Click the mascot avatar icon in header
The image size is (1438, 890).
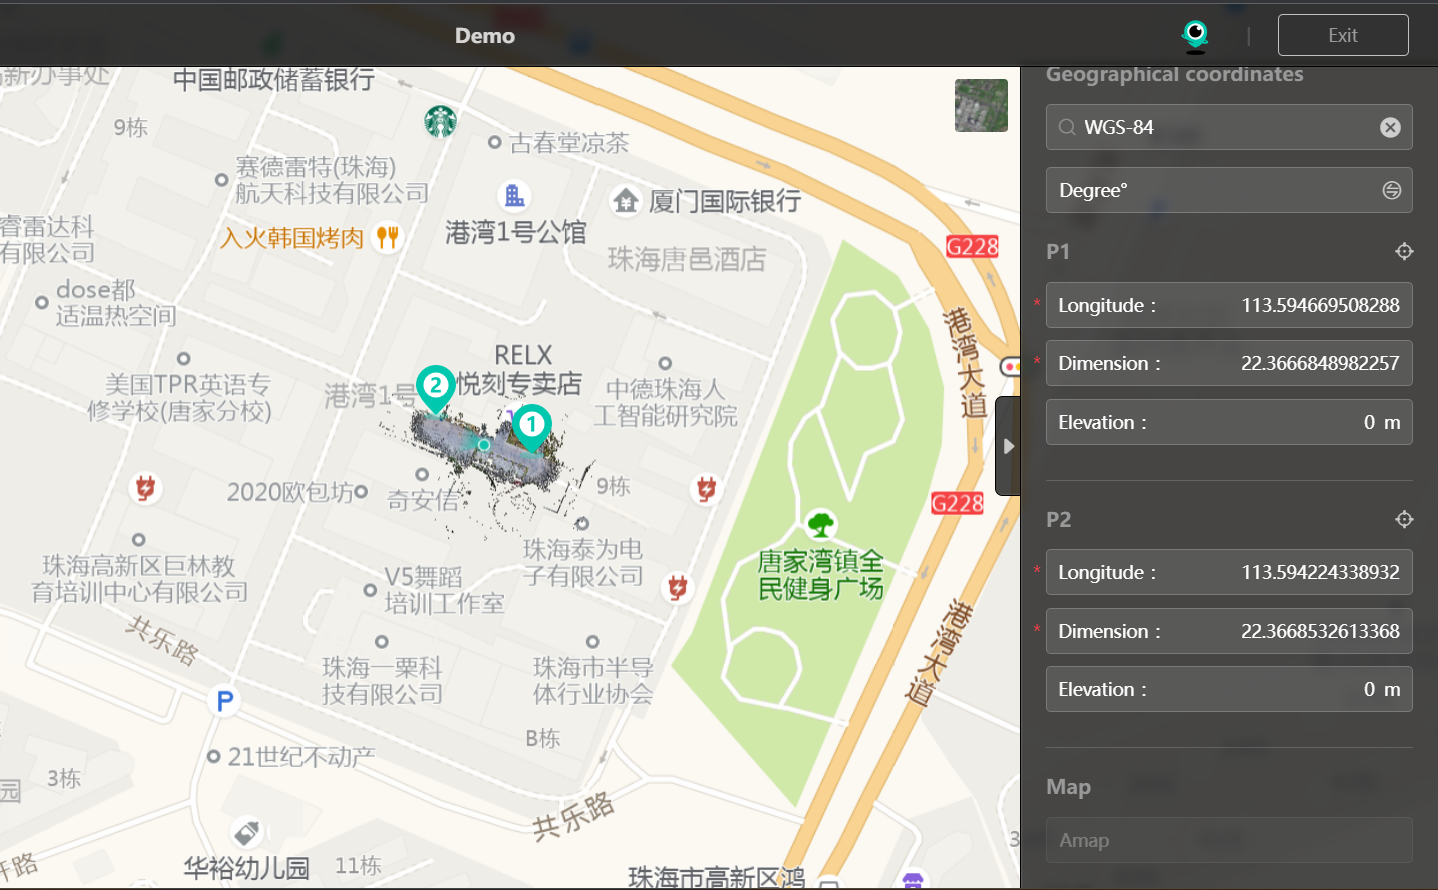(1195, 35)
